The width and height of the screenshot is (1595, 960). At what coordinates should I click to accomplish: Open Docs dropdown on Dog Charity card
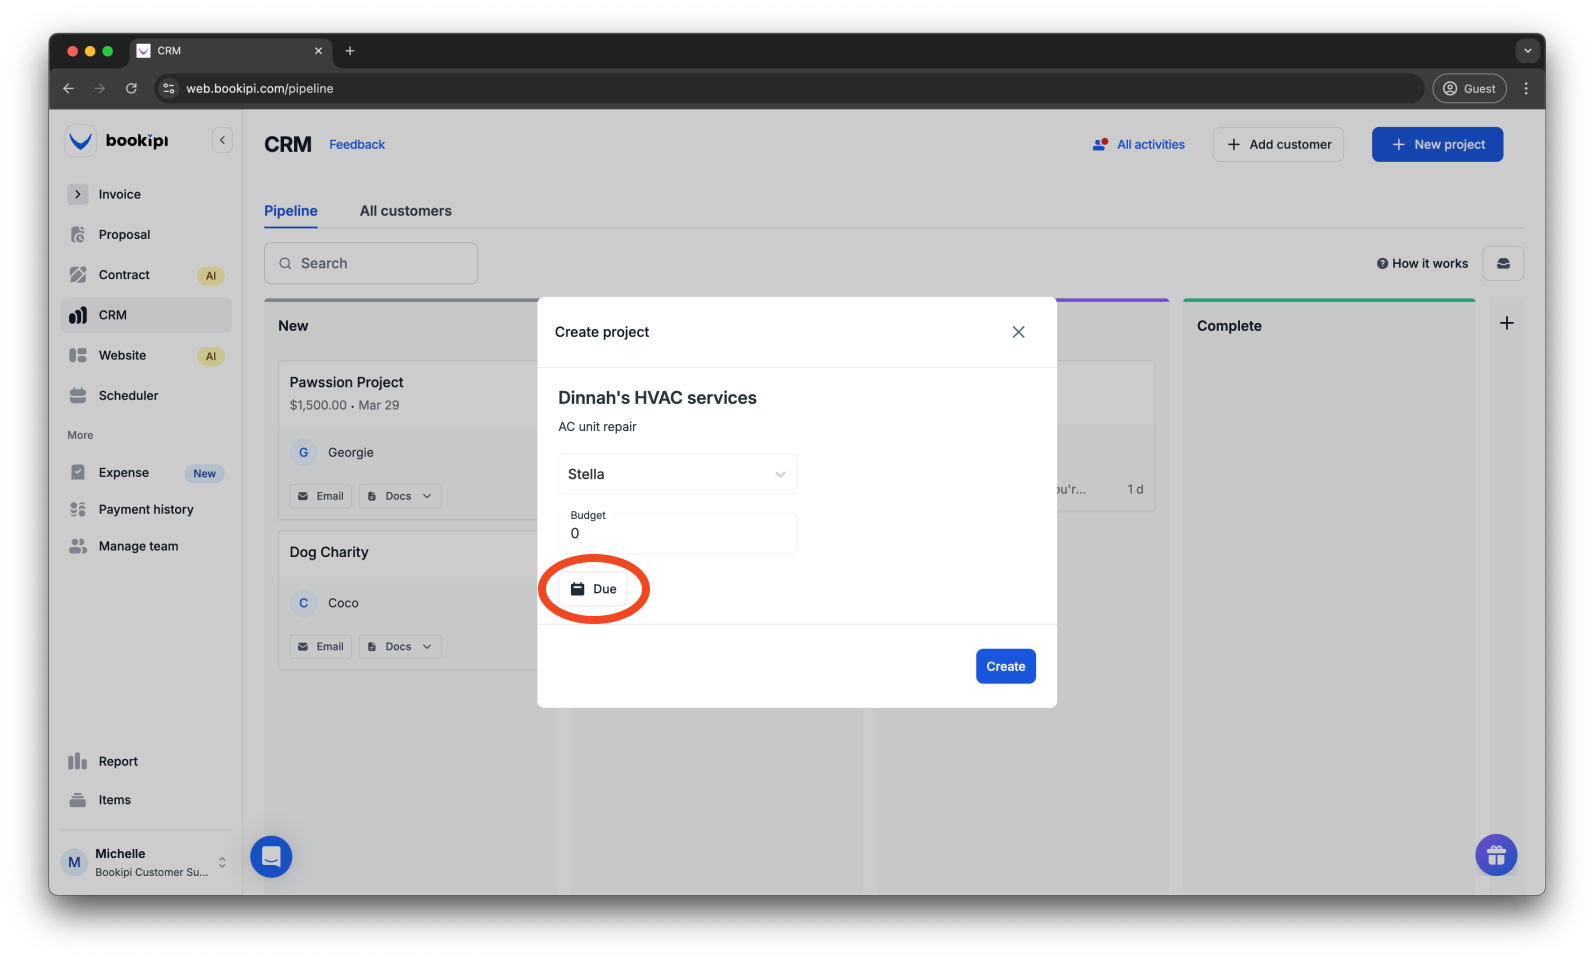(x=400, y=647)
